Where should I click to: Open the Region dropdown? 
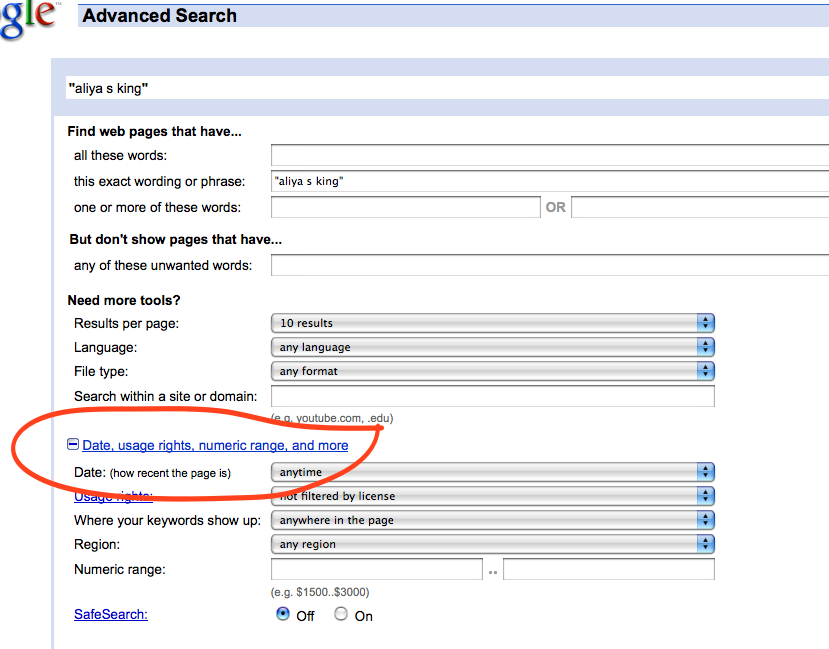(x=492, y=544)
